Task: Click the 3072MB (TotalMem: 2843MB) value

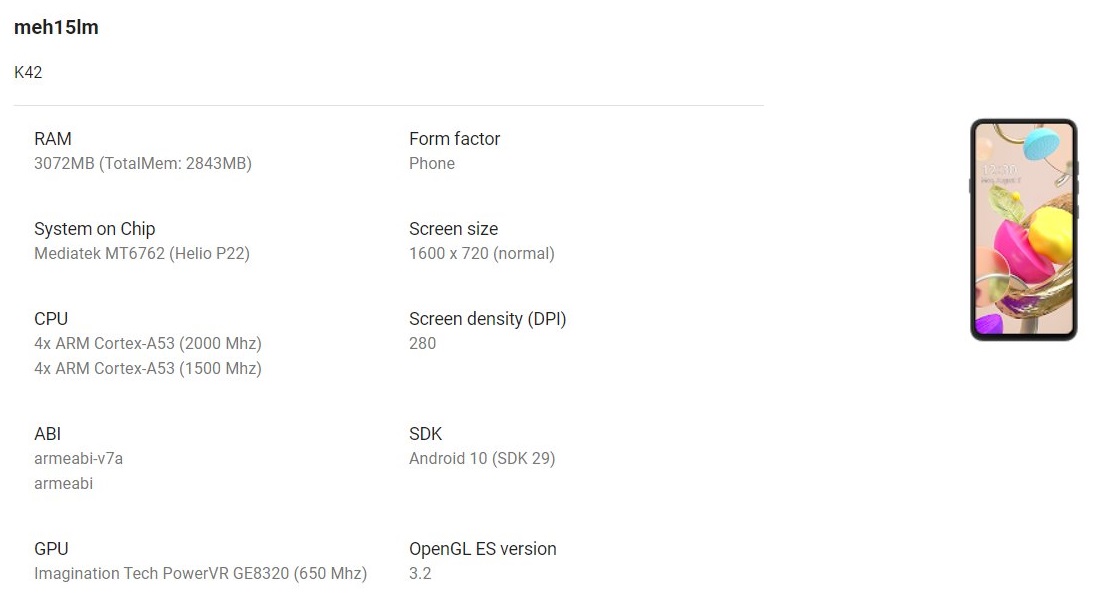Action: coord(143,164)
